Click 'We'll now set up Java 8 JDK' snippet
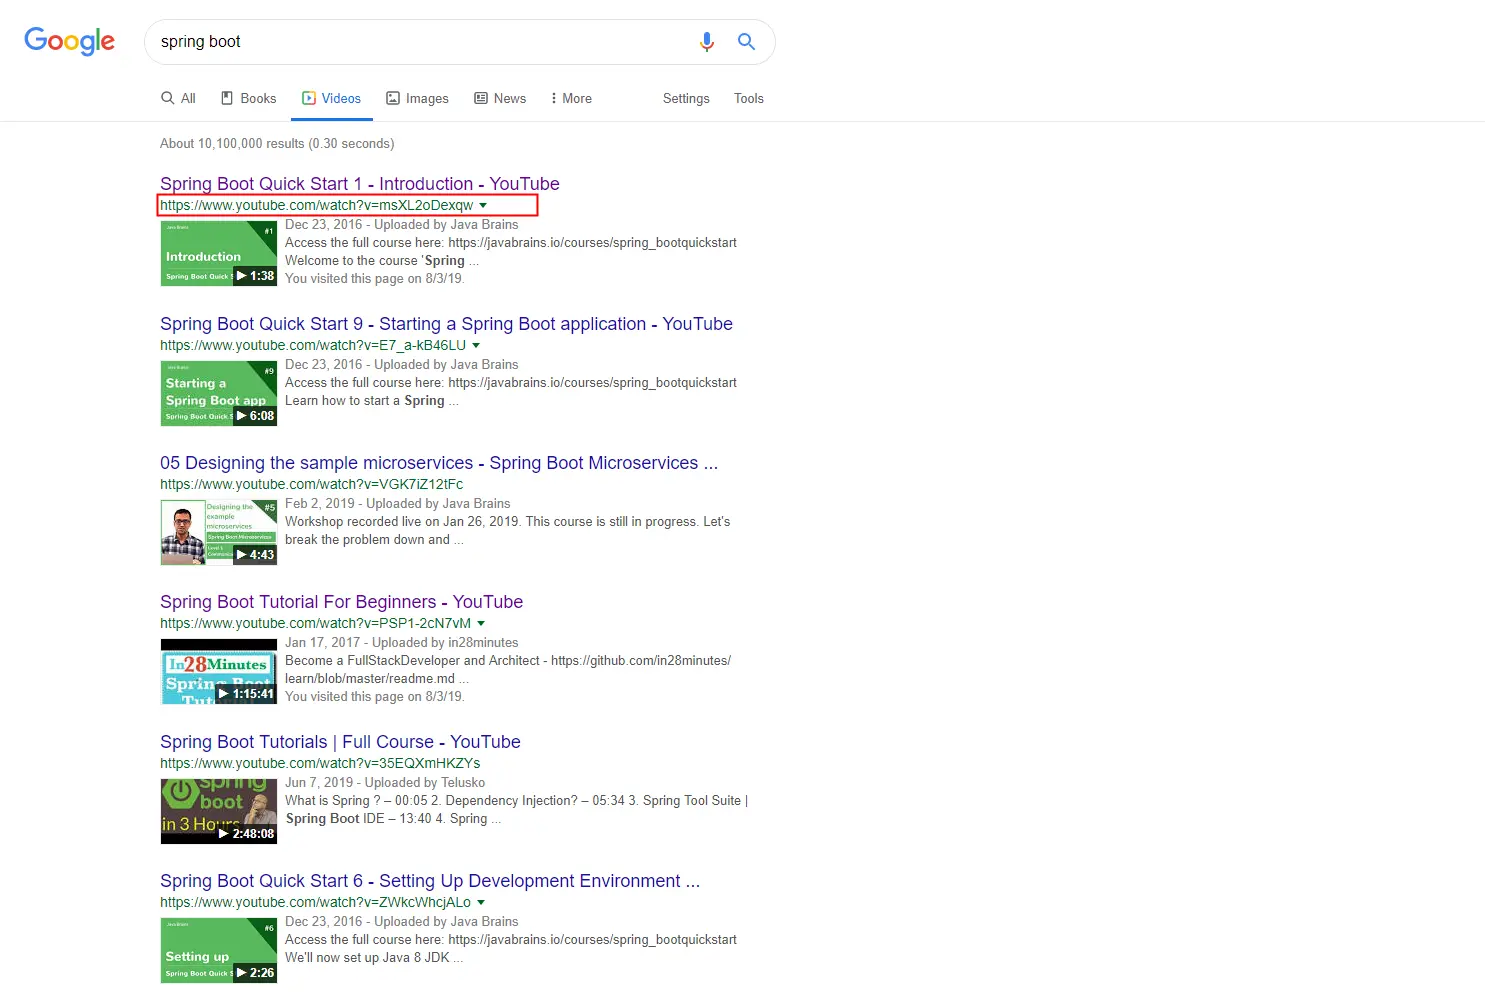Screen dimensions: 1485x1003 (x=374, y=957)
